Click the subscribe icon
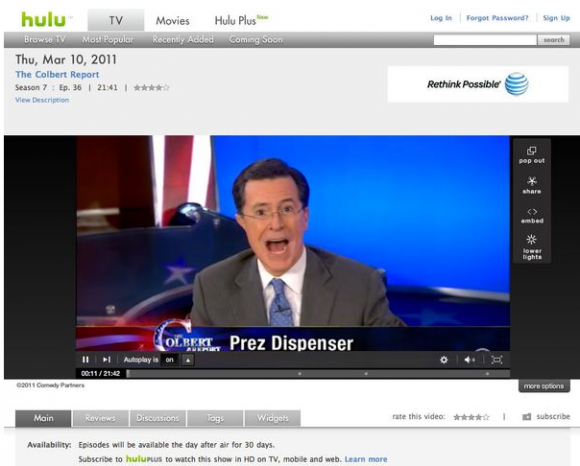 [526, 417]
